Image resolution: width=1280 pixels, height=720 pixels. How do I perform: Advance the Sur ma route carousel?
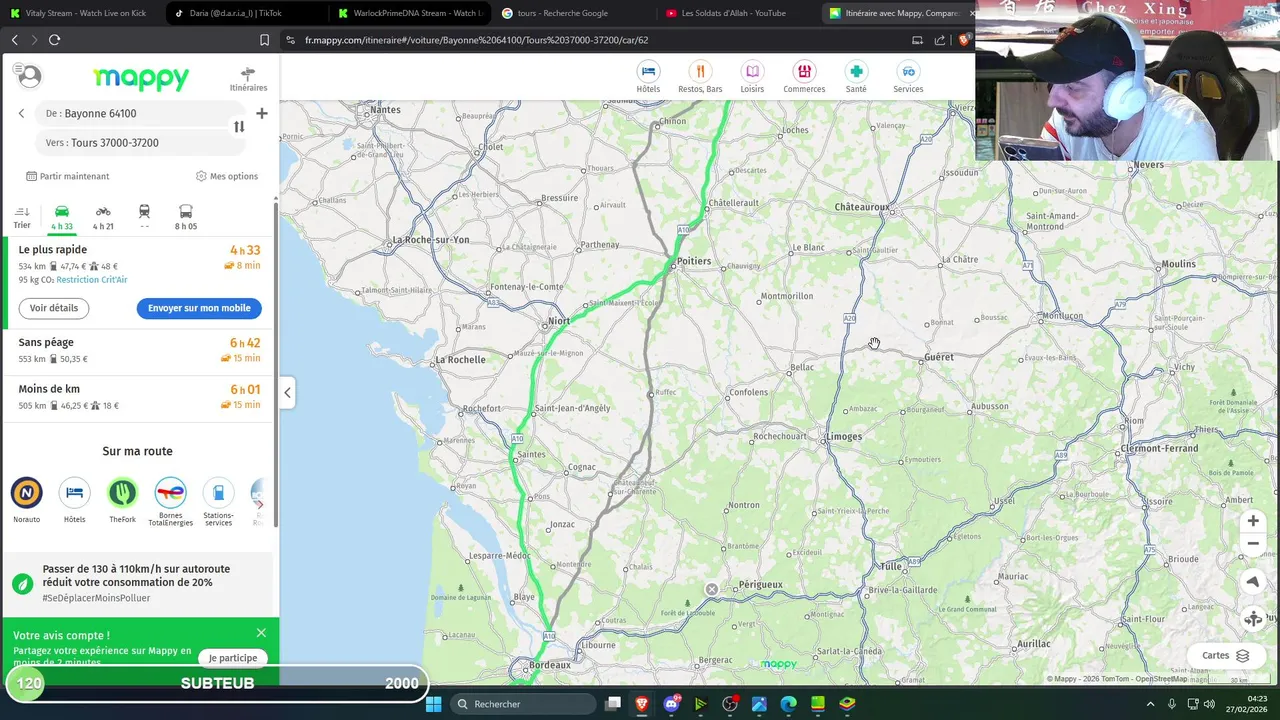tap(260, 504)
